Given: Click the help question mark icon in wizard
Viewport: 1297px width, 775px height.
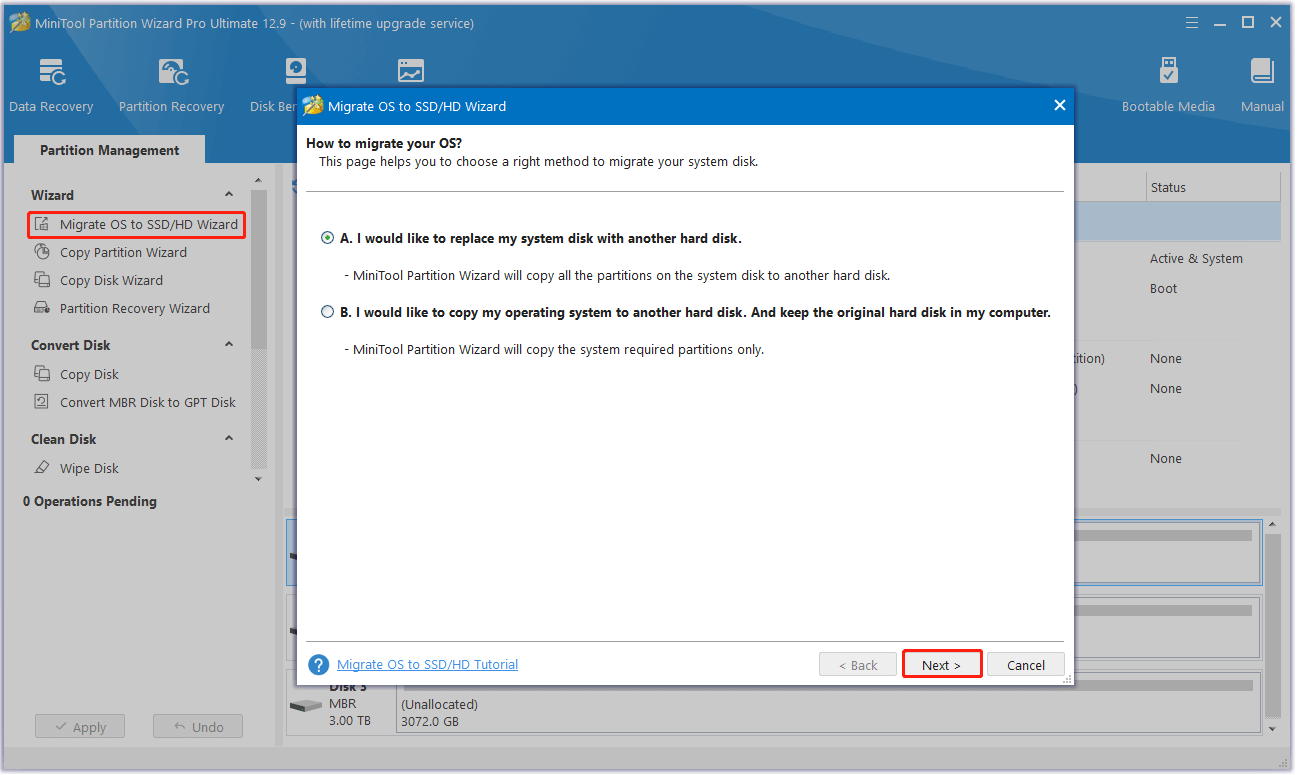Looking at the screenshot, I should point(319,665).
